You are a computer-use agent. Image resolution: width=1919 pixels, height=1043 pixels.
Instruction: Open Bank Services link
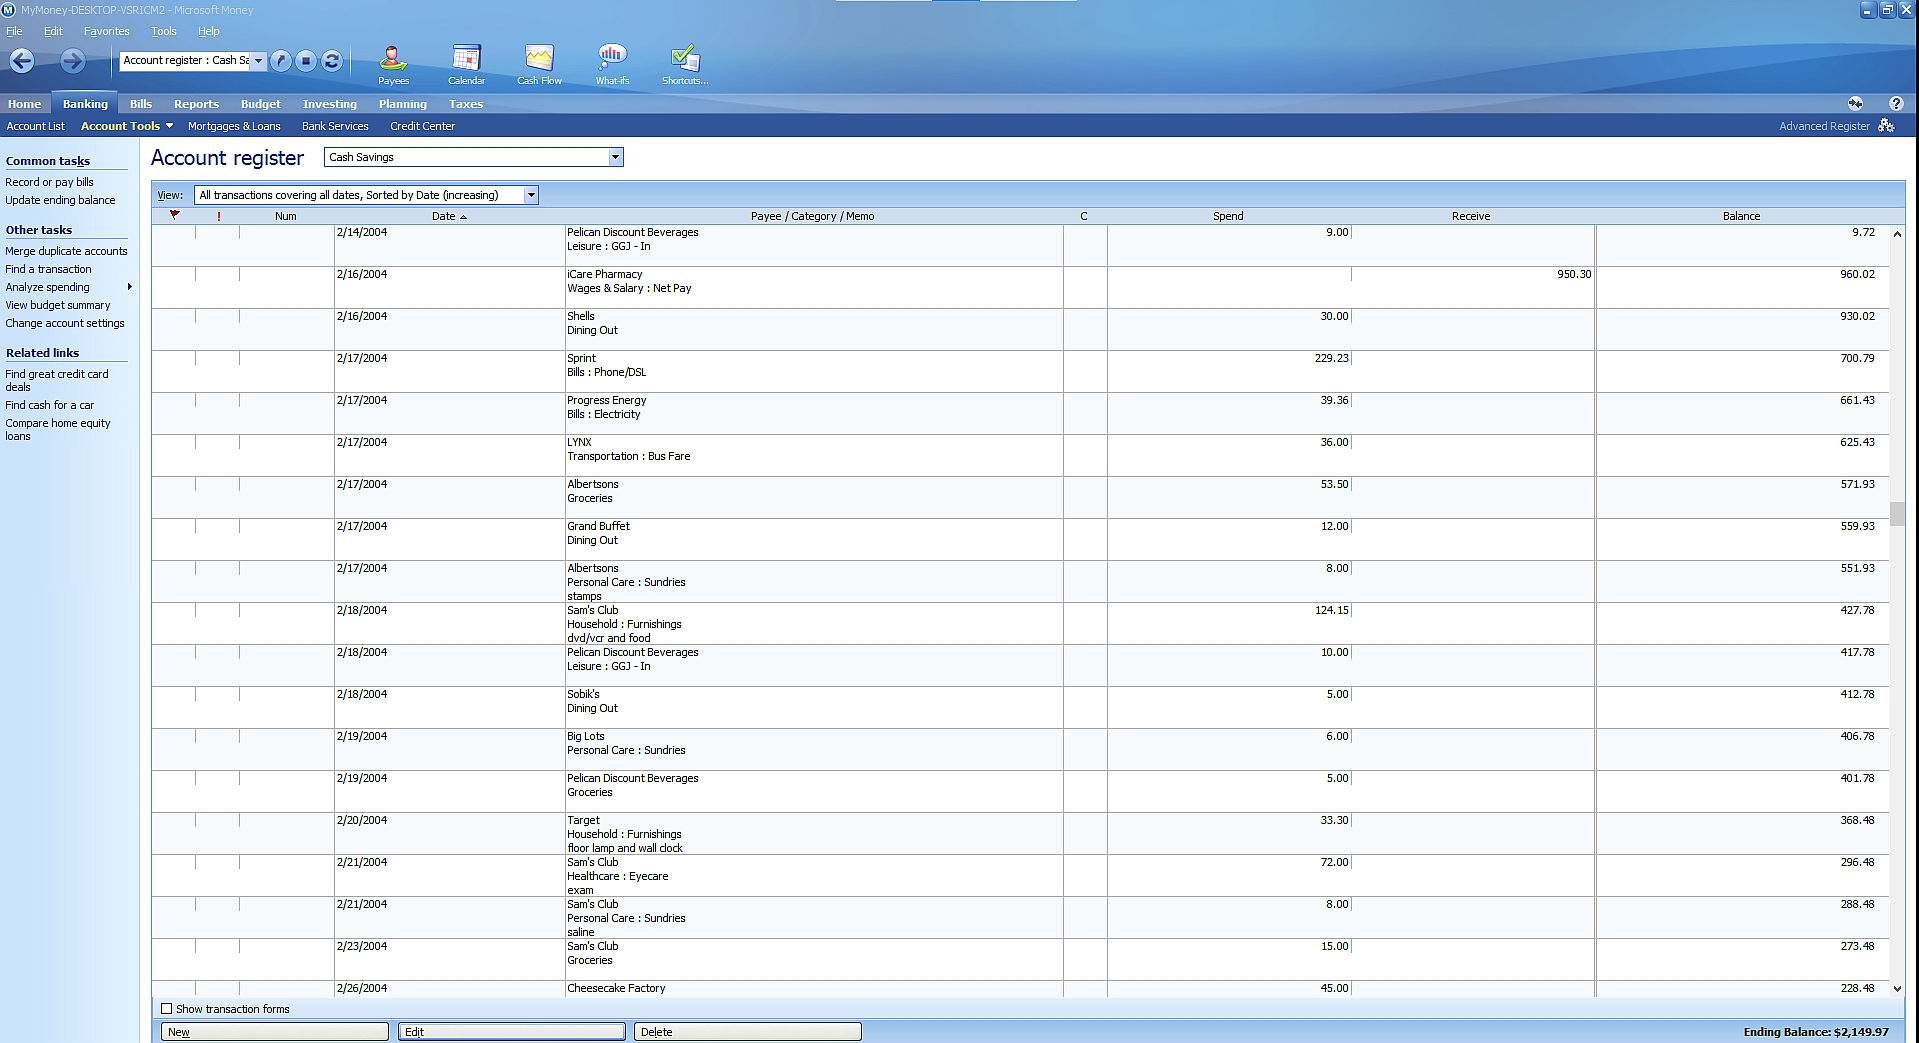[335, 126]
